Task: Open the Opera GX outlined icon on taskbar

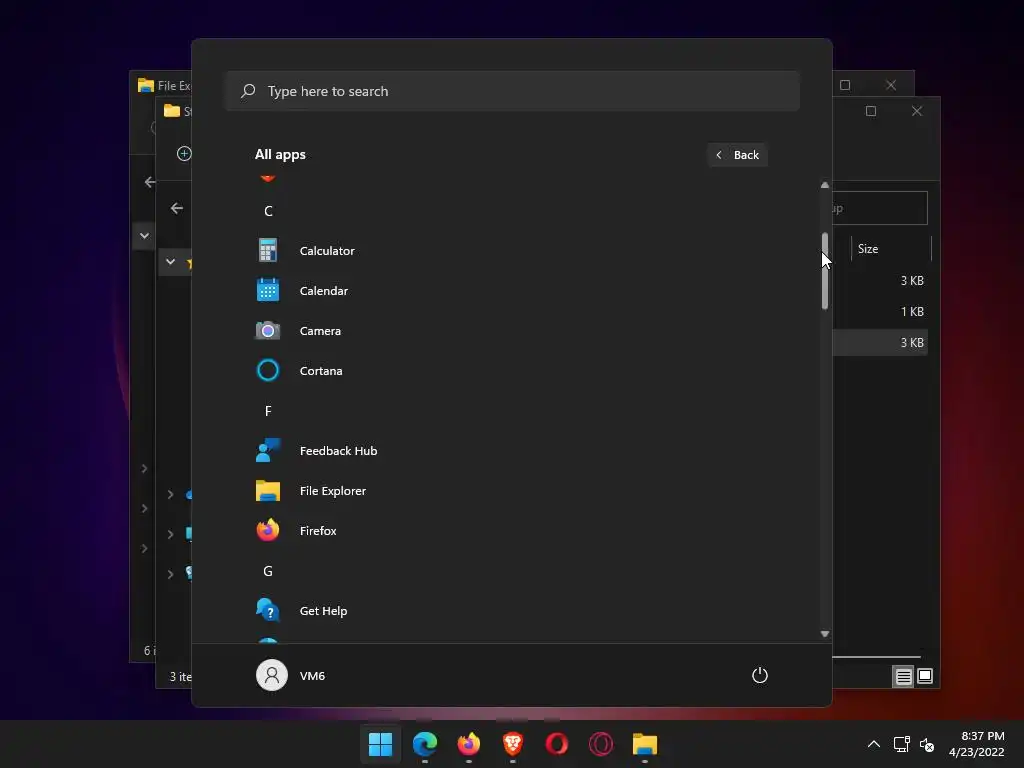Action: click(601, 744)
